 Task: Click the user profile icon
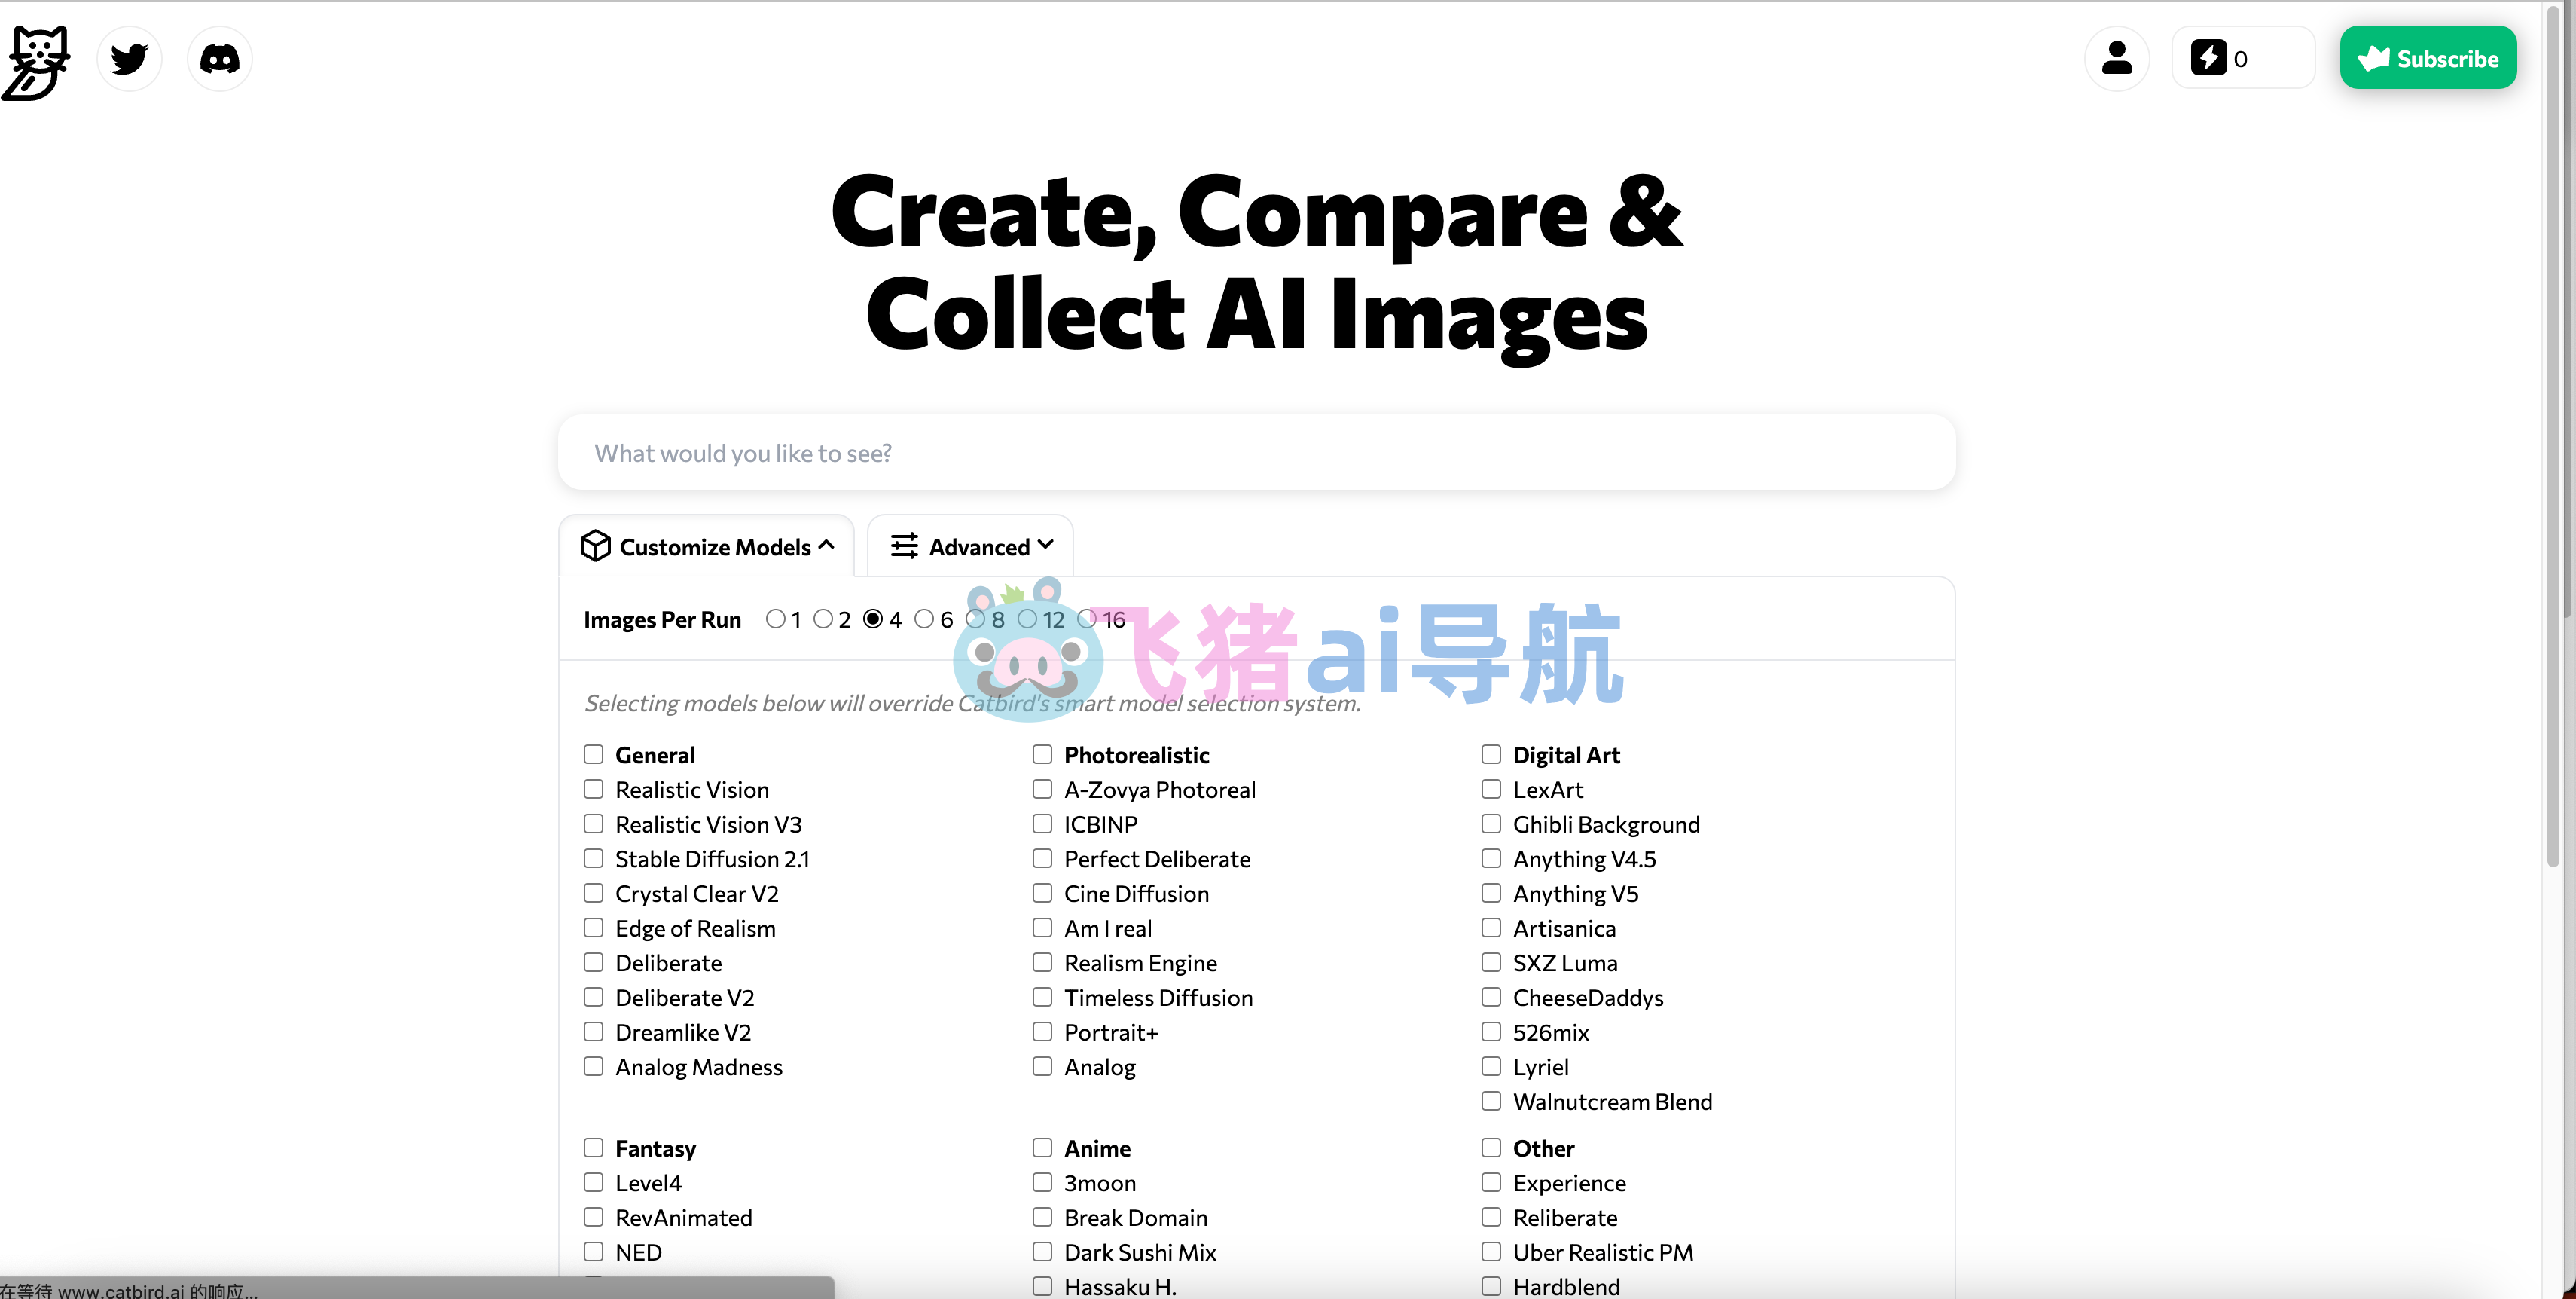[2116, 58]
